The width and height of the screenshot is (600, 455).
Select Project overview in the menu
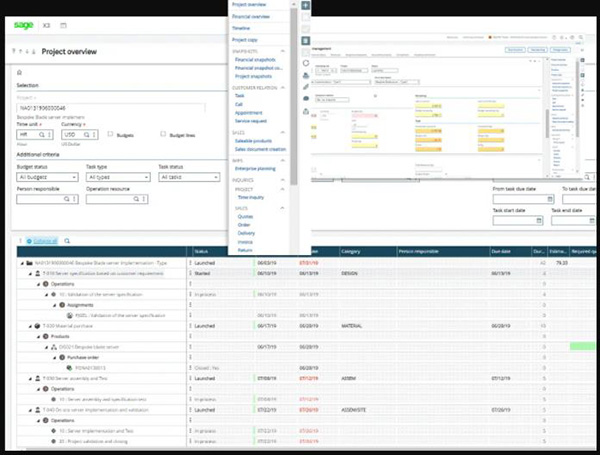click(x=249, y=5)
